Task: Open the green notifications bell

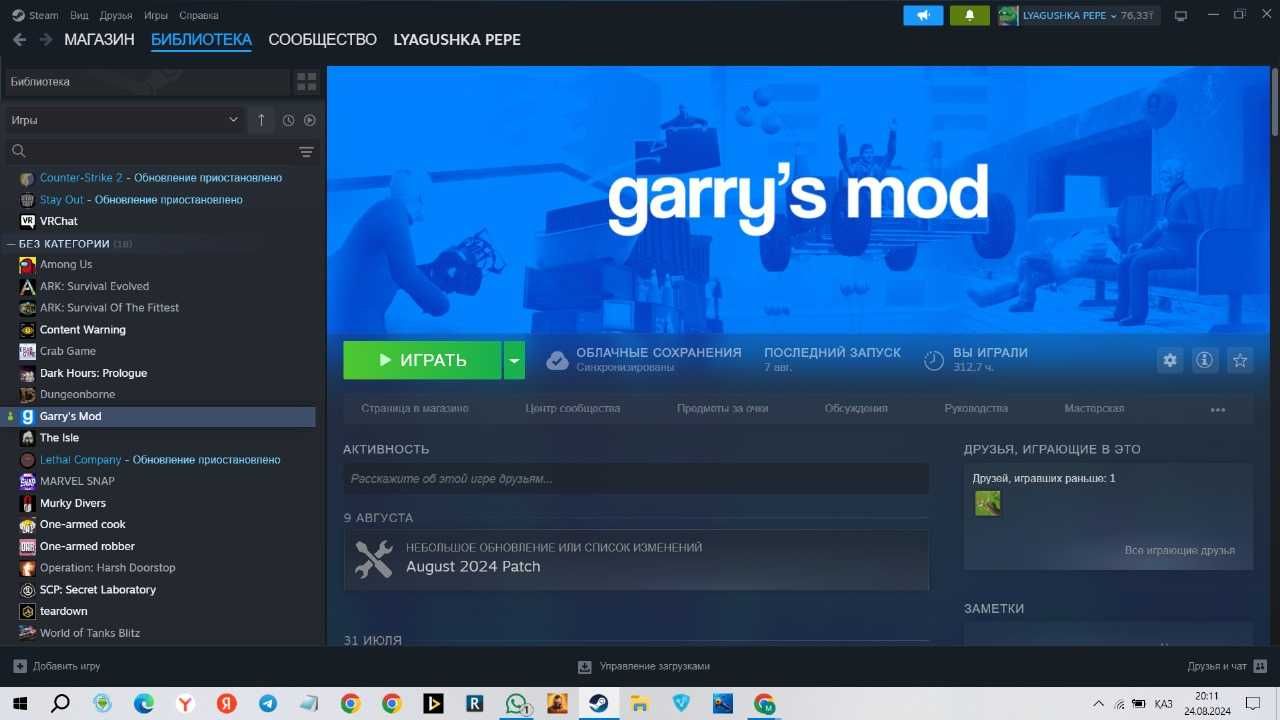Action: coord(969,16)
